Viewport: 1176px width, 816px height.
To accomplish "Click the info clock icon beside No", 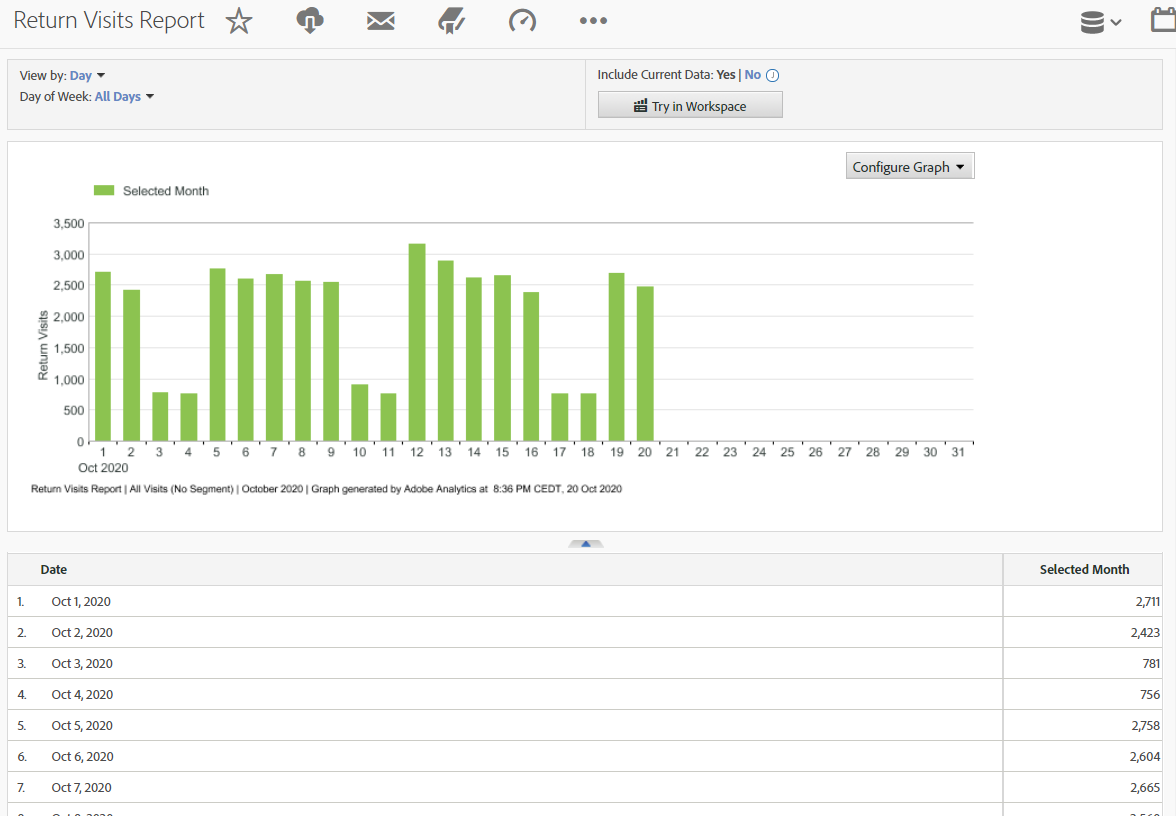I will point(772,75).
